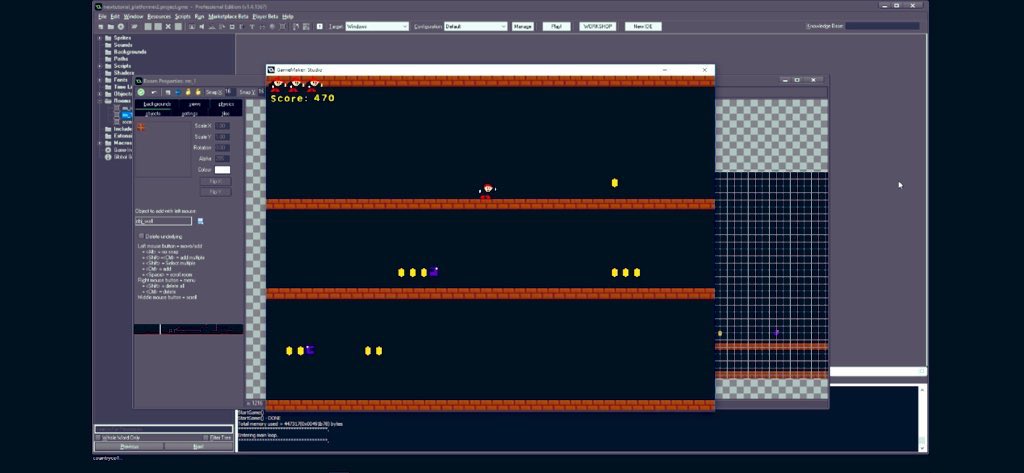Open the File menu
This screenshot has width=1024, height=473.
point(102,16)
